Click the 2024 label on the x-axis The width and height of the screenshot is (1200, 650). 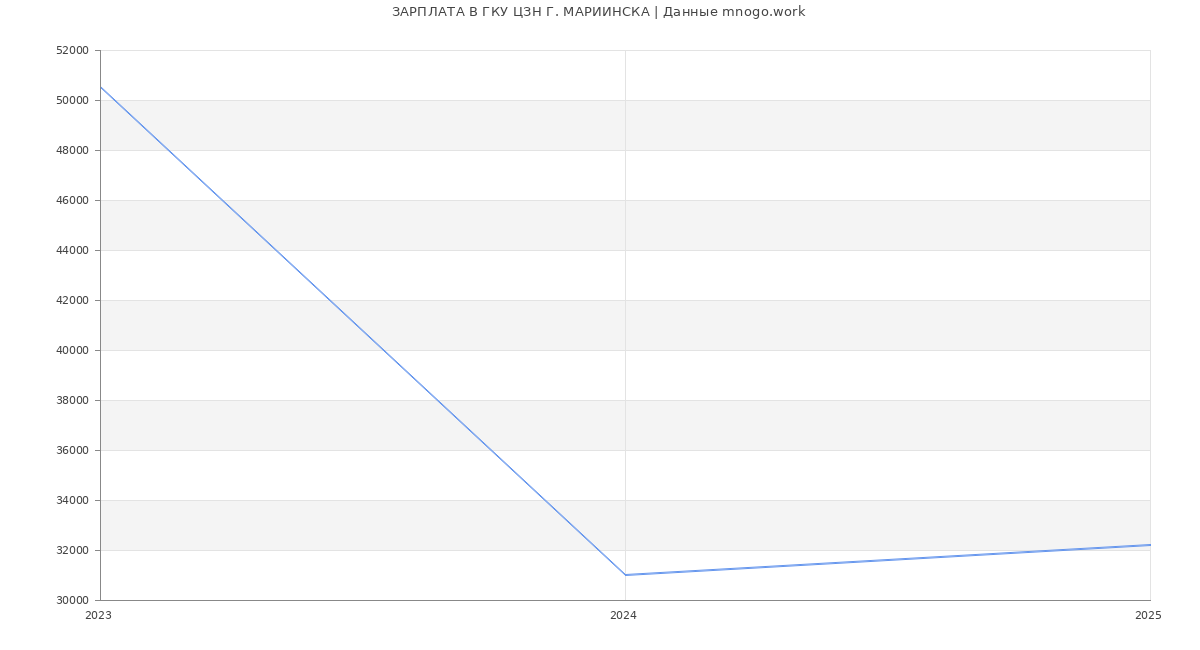point(623,616)
